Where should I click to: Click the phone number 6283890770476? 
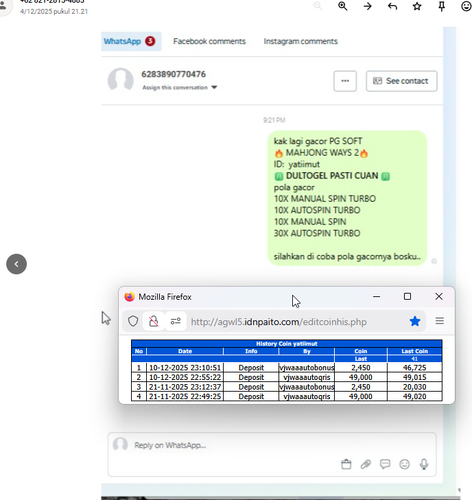(x=173, y=74)
